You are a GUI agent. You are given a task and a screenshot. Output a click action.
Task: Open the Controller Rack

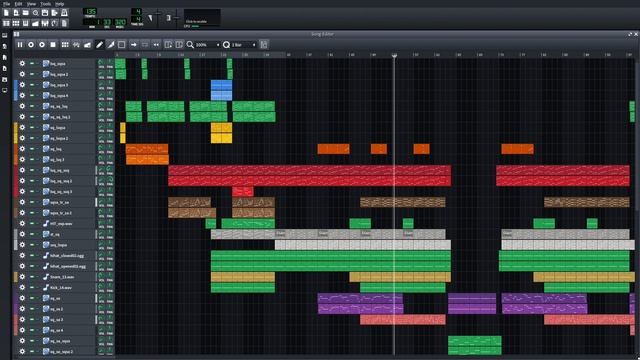(55, 23)
